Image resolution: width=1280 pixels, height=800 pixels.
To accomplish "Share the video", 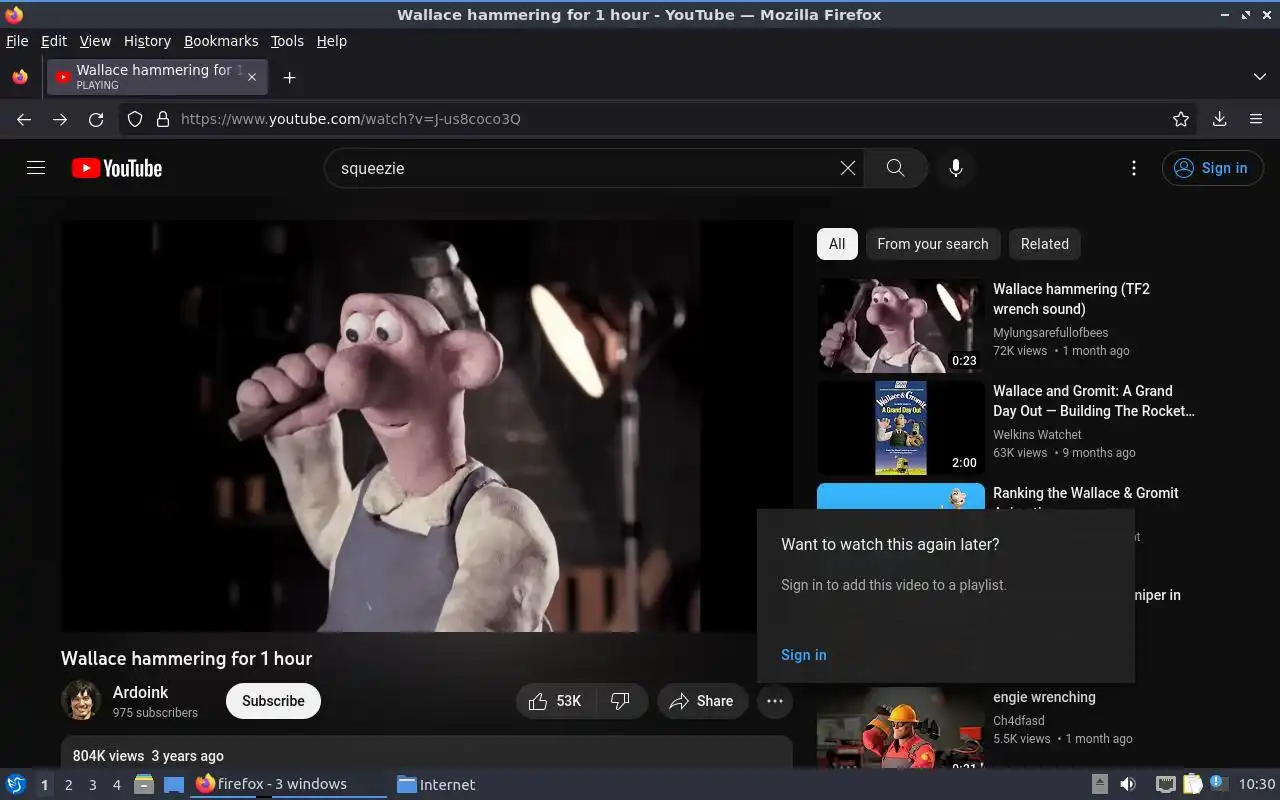I will (702, 701).
